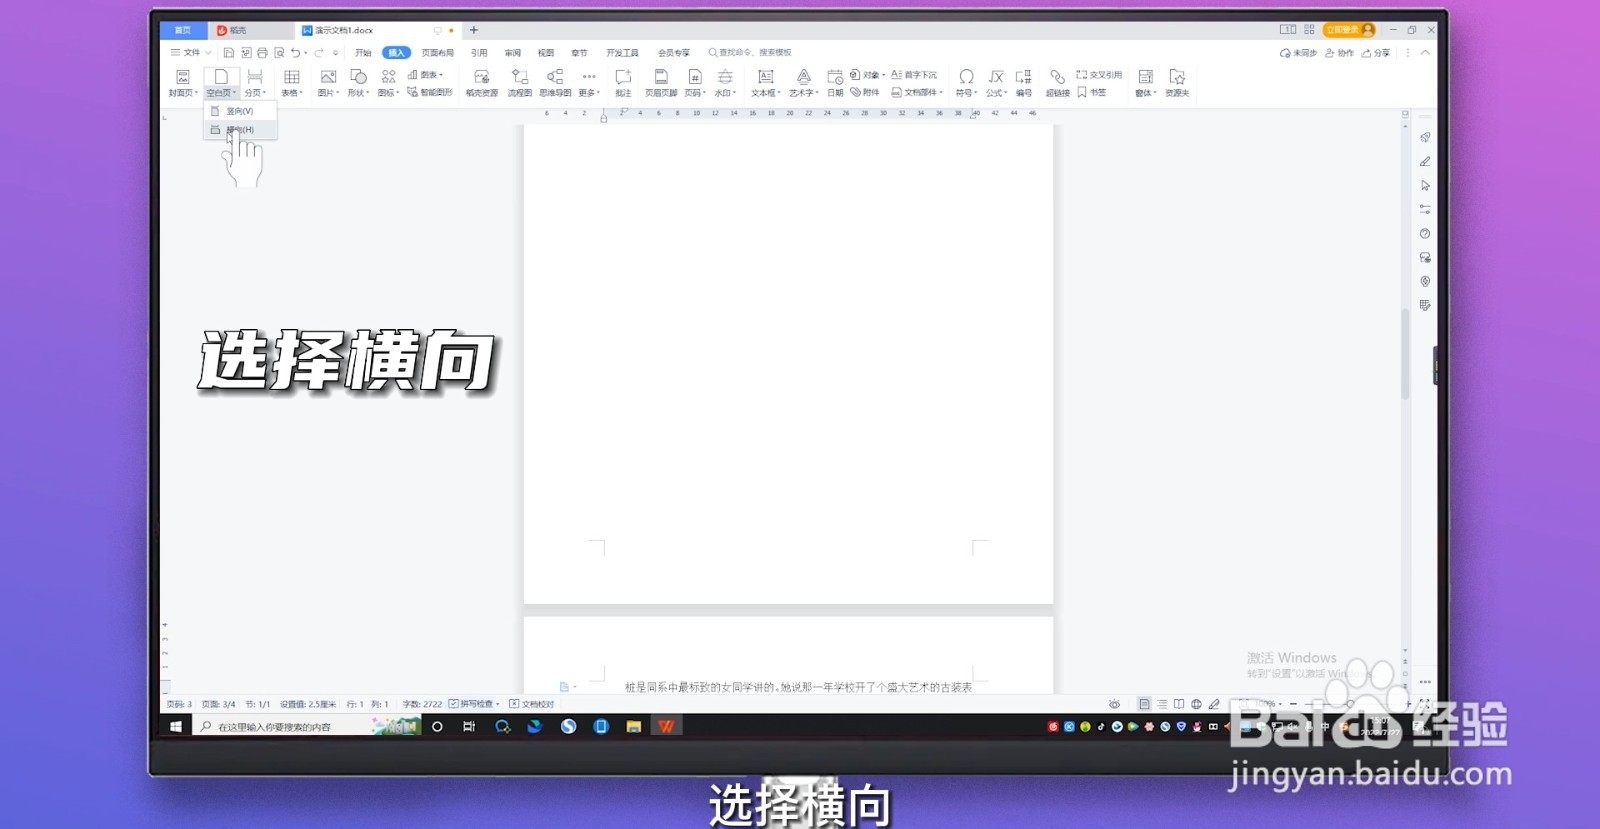Switch to the 页面布局 page layout tab
1600x829 pixels.
coord(437,53)
